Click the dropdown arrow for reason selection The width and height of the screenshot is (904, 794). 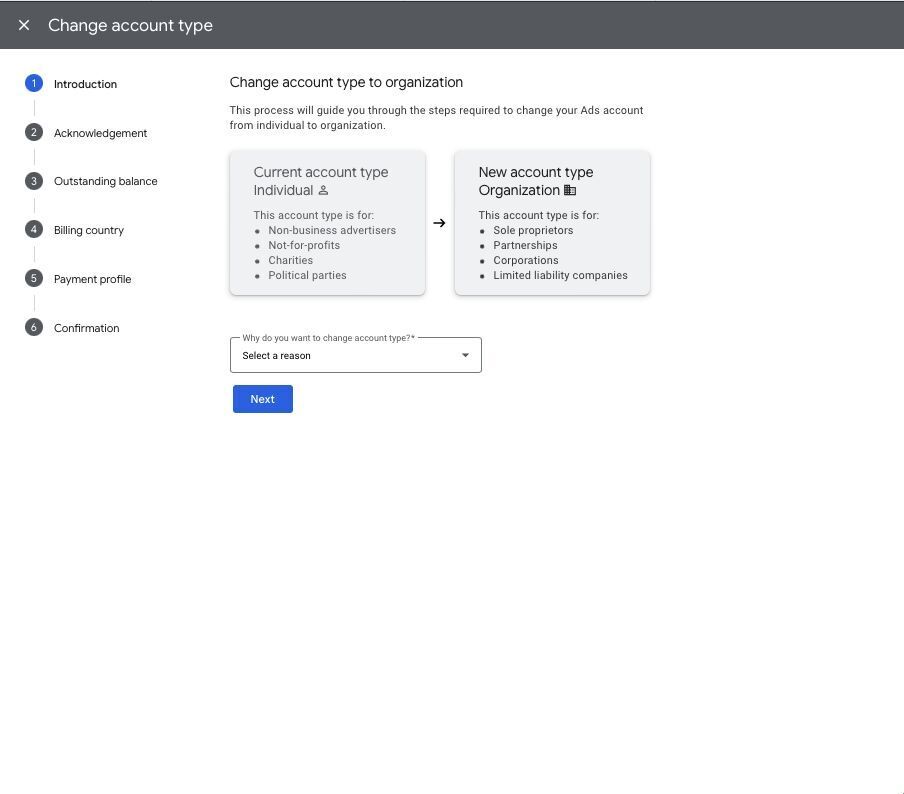tap(465, 355)
